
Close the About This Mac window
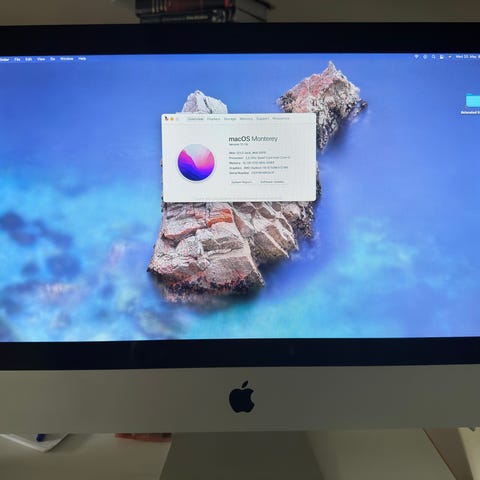click(166, 118)
